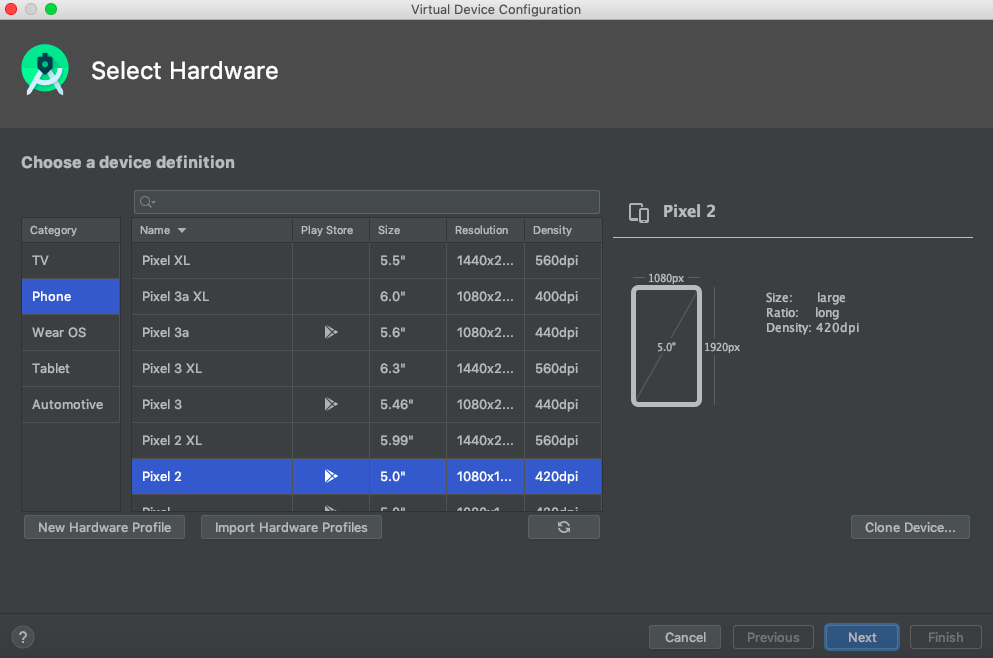Open help with the question mark button

[x=23, y=637]
